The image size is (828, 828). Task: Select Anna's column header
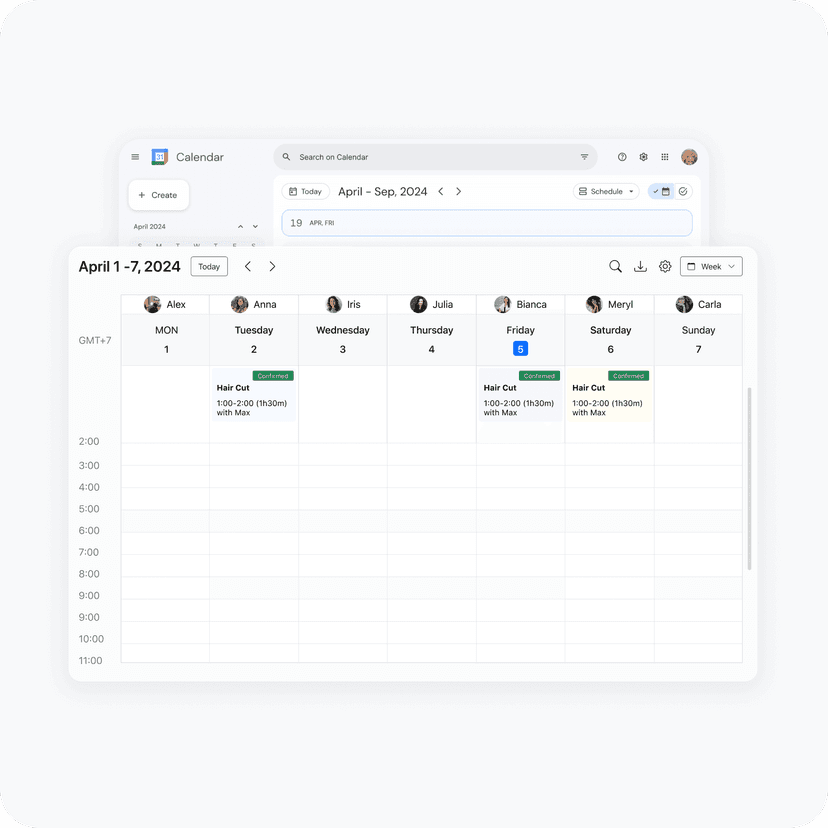tap(254, 305)
